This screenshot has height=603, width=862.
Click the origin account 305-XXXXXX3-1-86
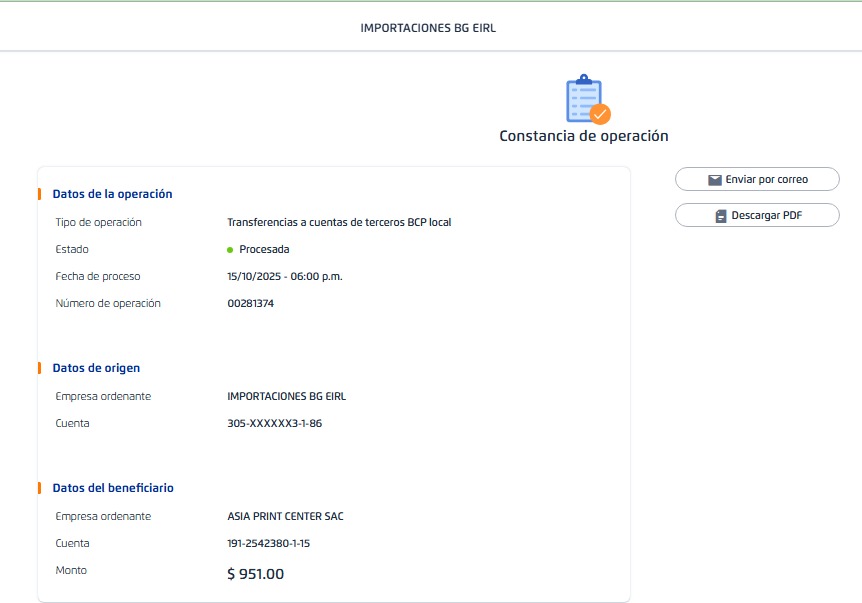[275, 423]
